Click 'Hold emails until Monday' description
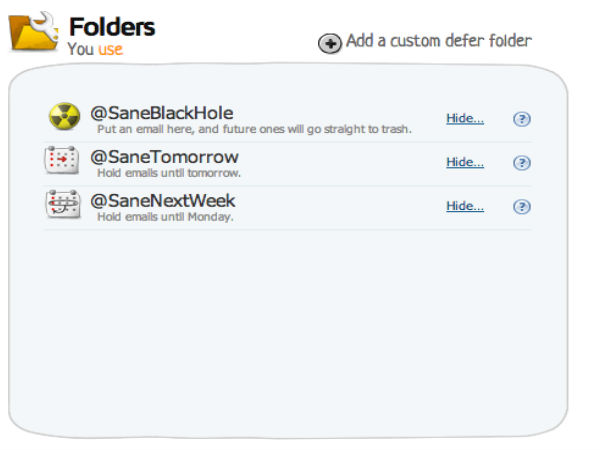The height and width of the screenshot is (450, 600). coord(165,217)
